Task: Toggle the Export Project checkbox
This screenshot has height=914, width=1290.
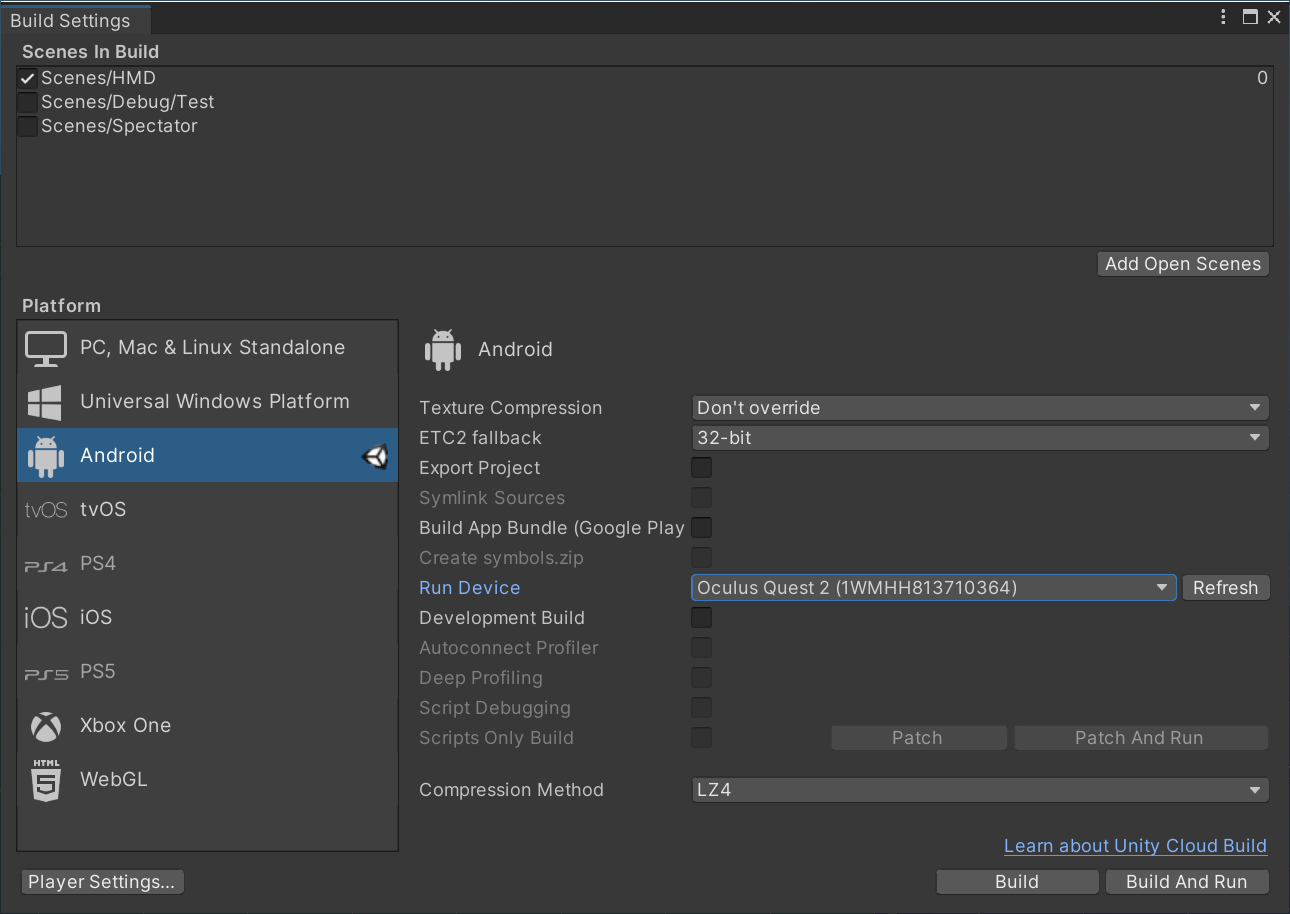Action: pyautogui.click(x=702, y=468)
